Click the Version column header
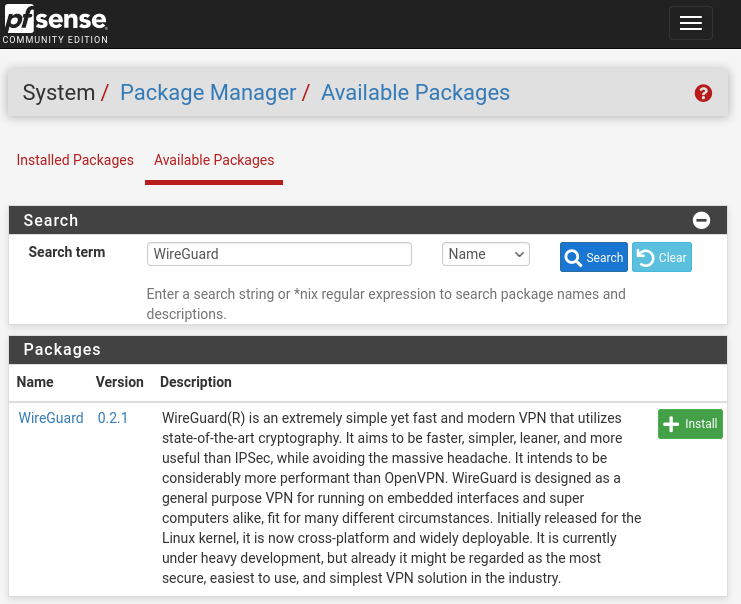The width and height of the screenshot is (741, 604). click(x=120, y=382)
